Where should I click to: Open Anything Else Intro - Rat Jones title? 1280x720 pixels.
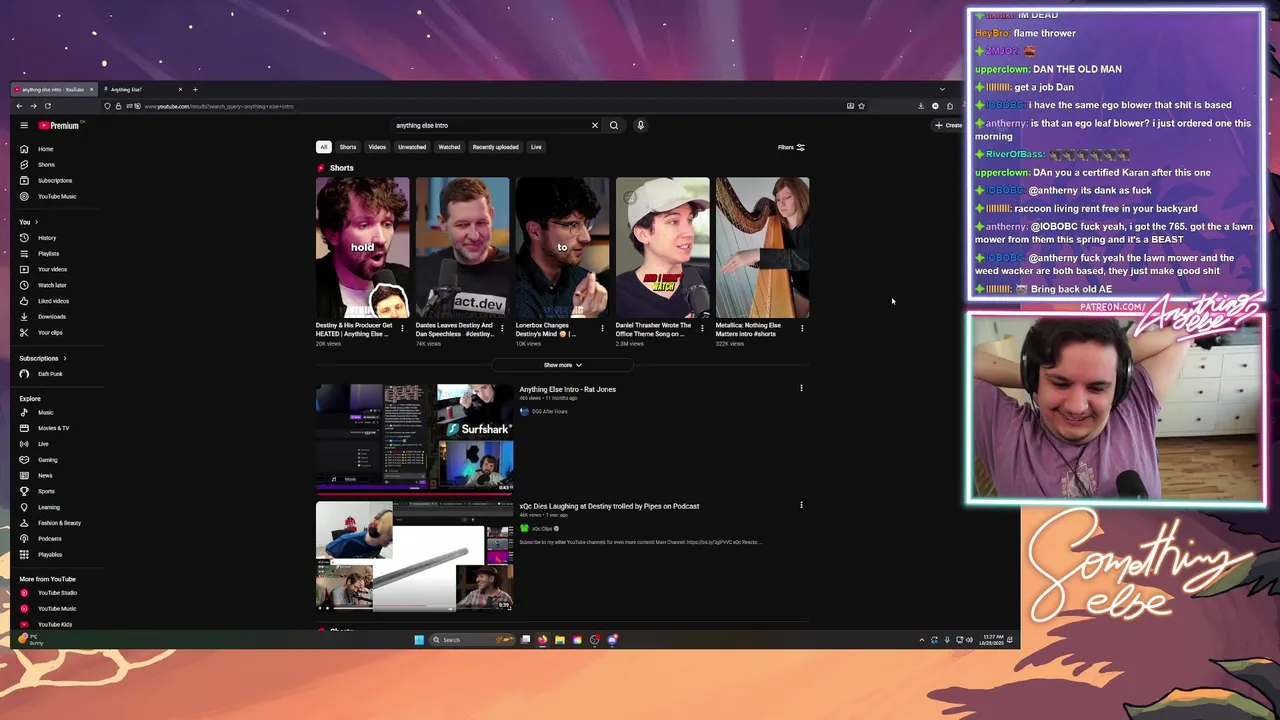click(x=567, y=389)
